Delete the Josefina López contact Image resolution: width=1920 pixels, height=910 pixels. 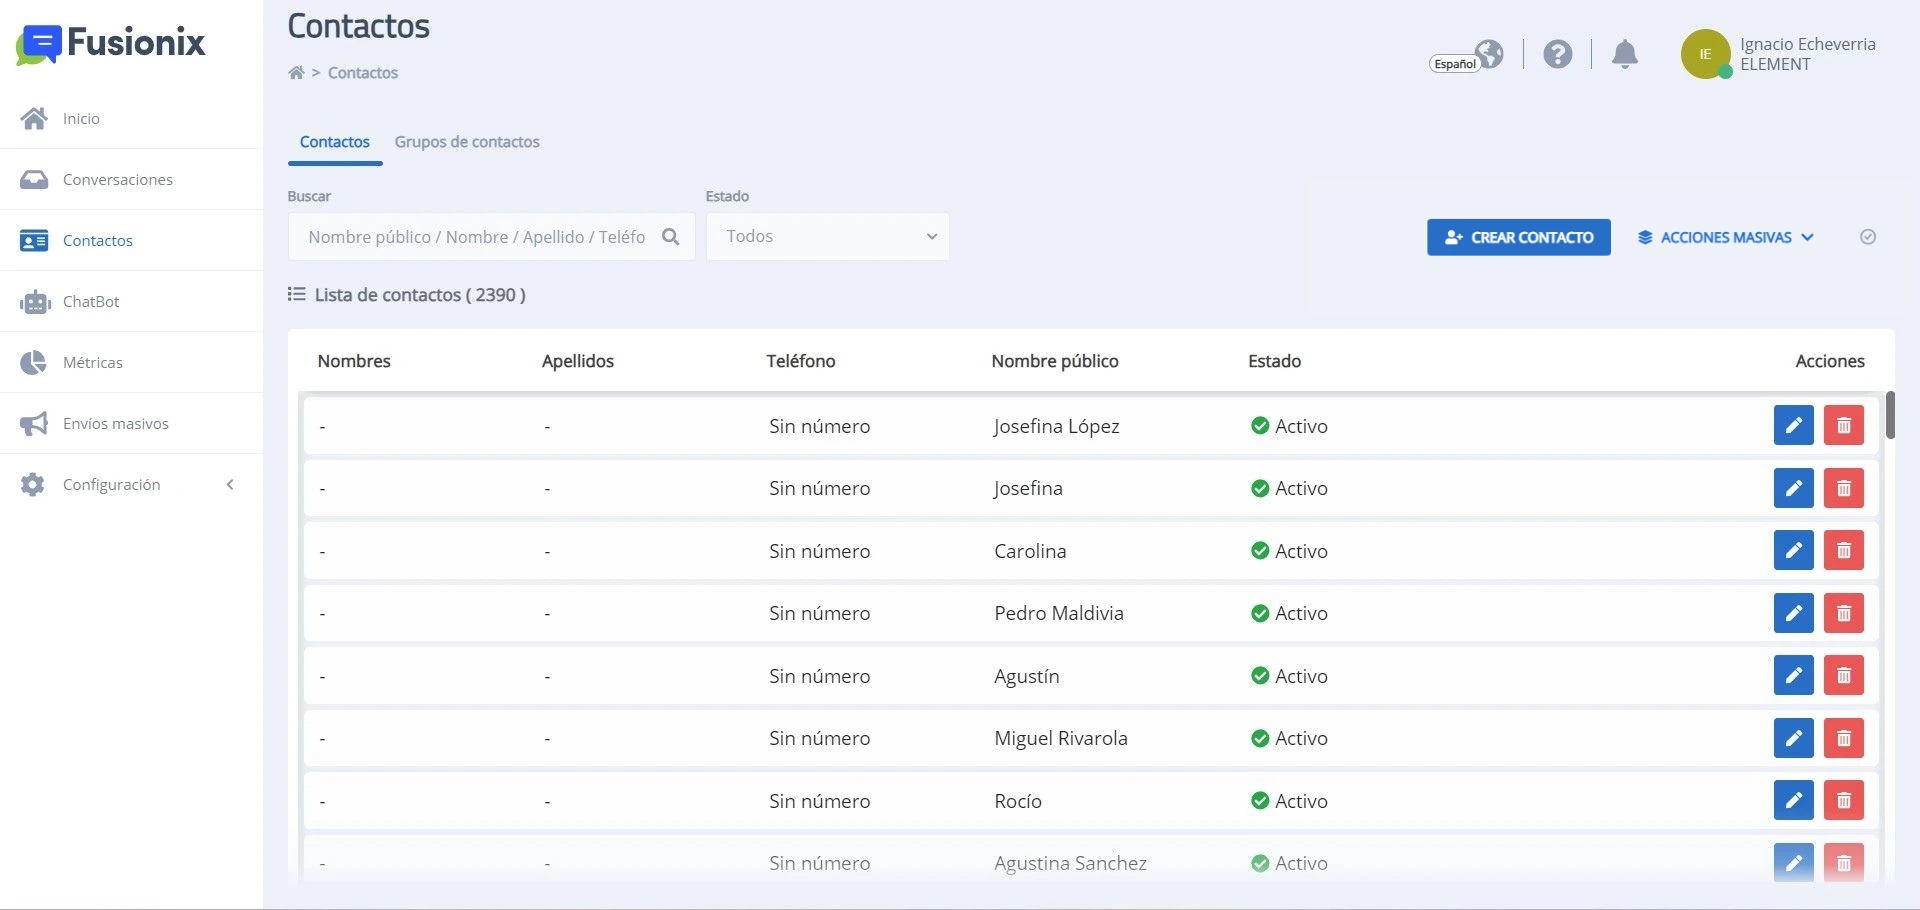(1843, 425)
